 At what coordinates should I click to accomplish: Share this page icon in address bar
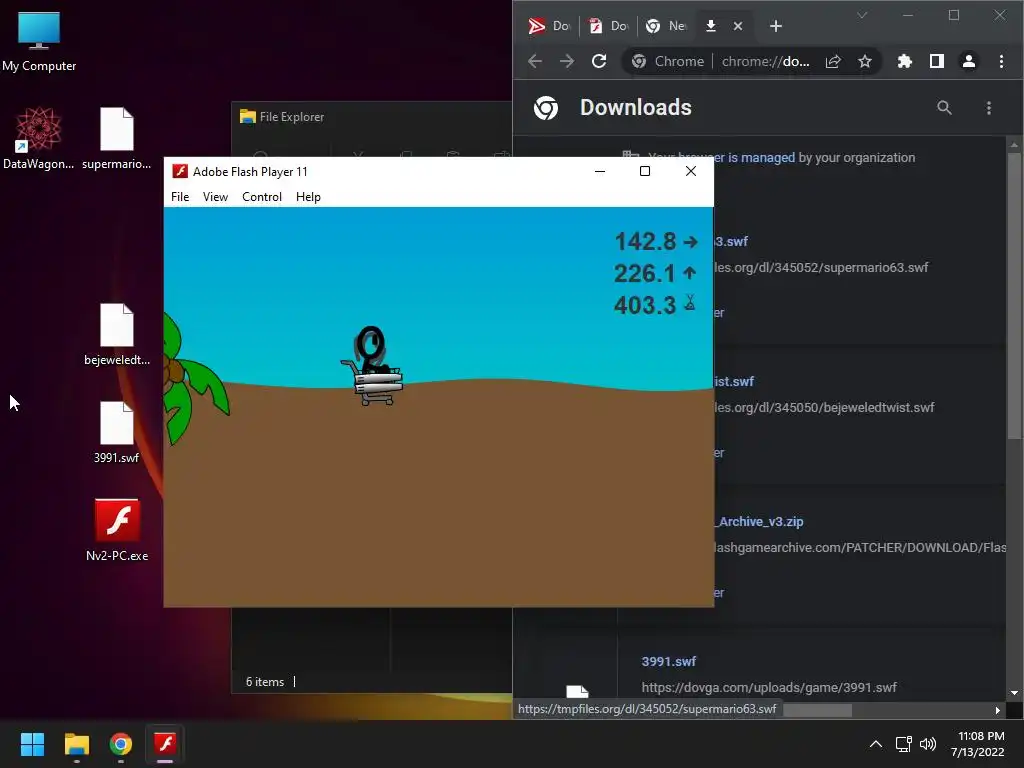tap(833, 61)
